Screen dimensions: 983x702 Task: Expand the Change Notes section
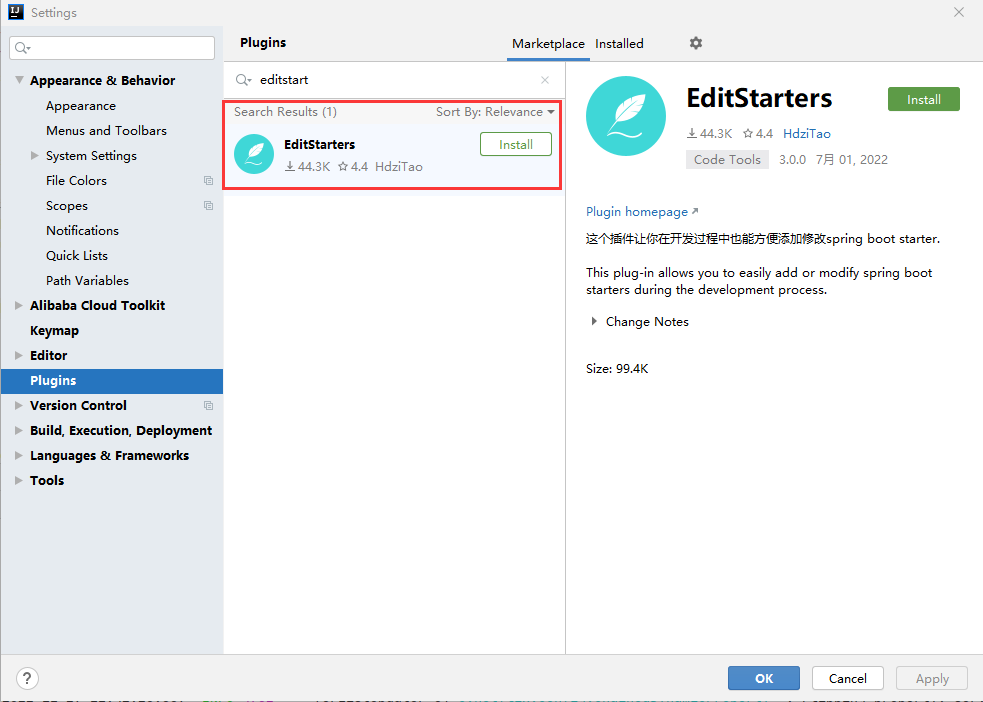pyautogui.click(x=594, y=322)
